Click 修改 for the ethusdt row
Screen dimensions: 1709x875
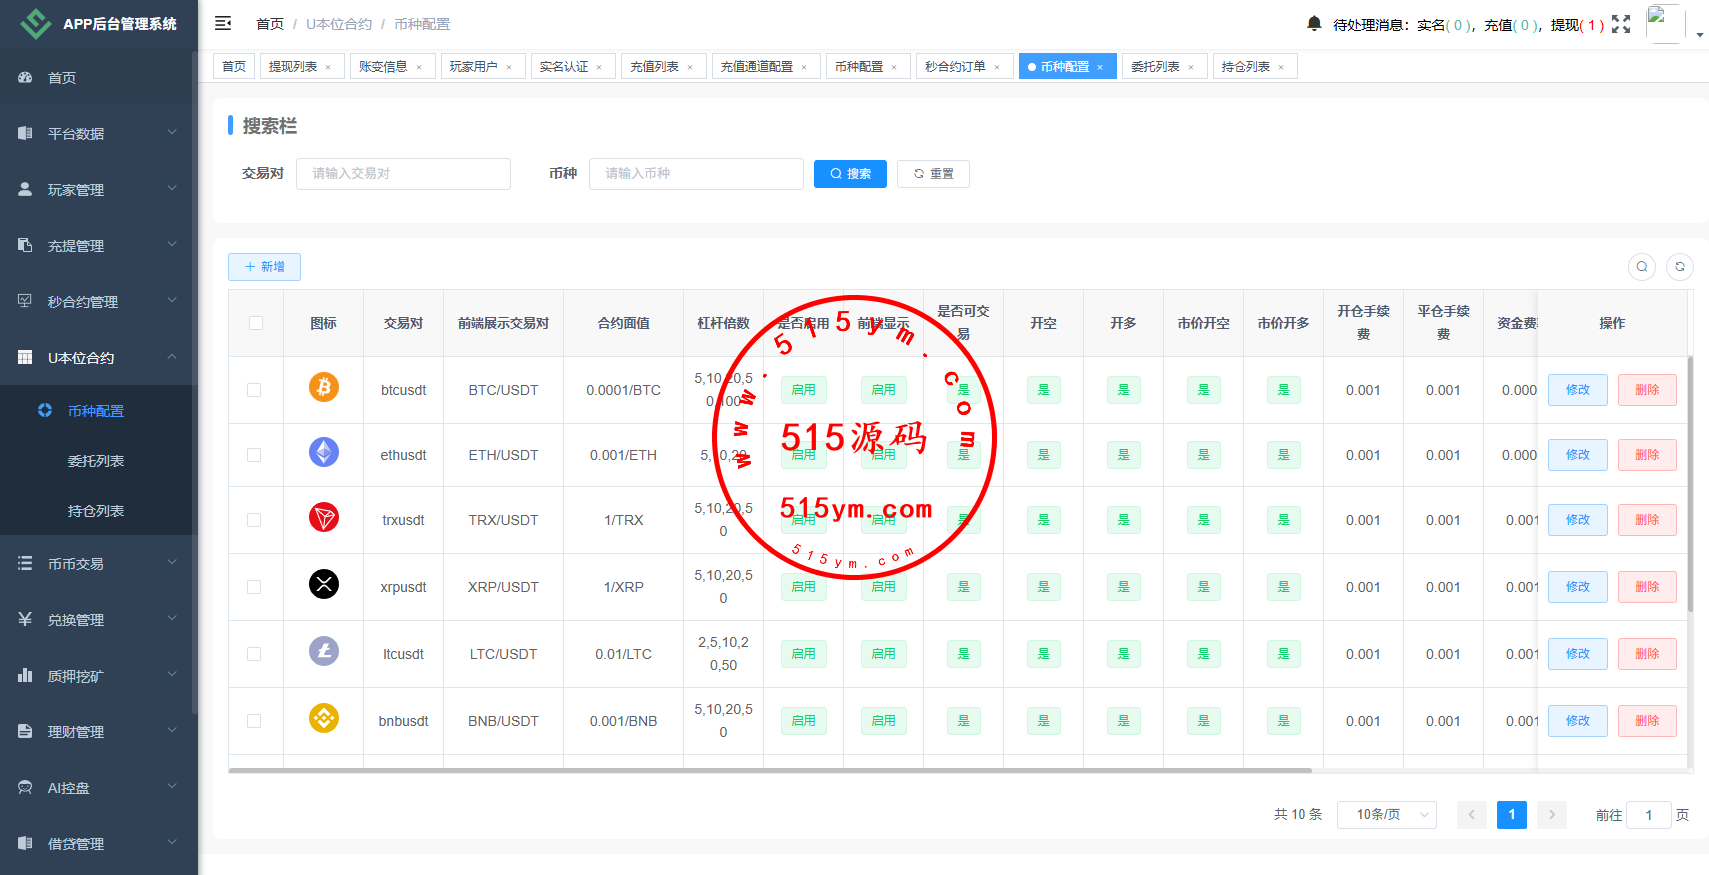click(1577, 455)
